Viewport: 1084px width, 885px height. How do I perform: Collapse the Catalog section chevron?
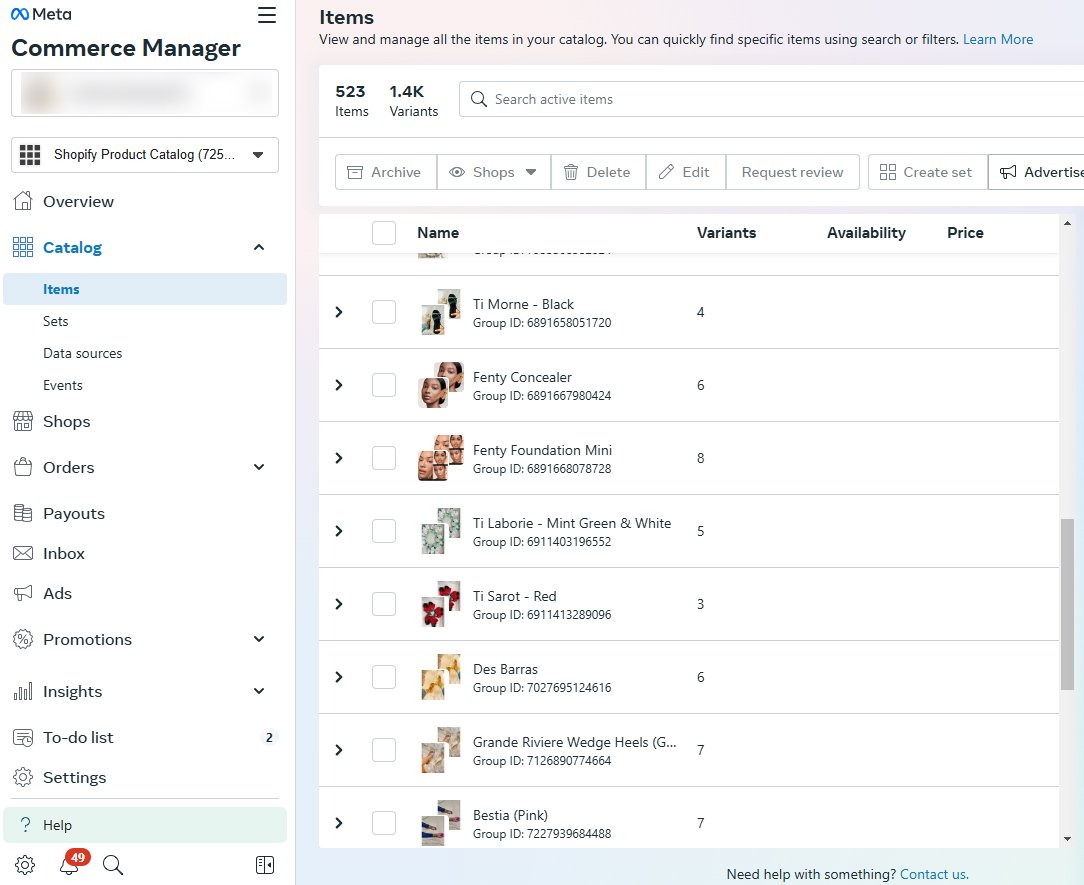(x=259, y=248)
